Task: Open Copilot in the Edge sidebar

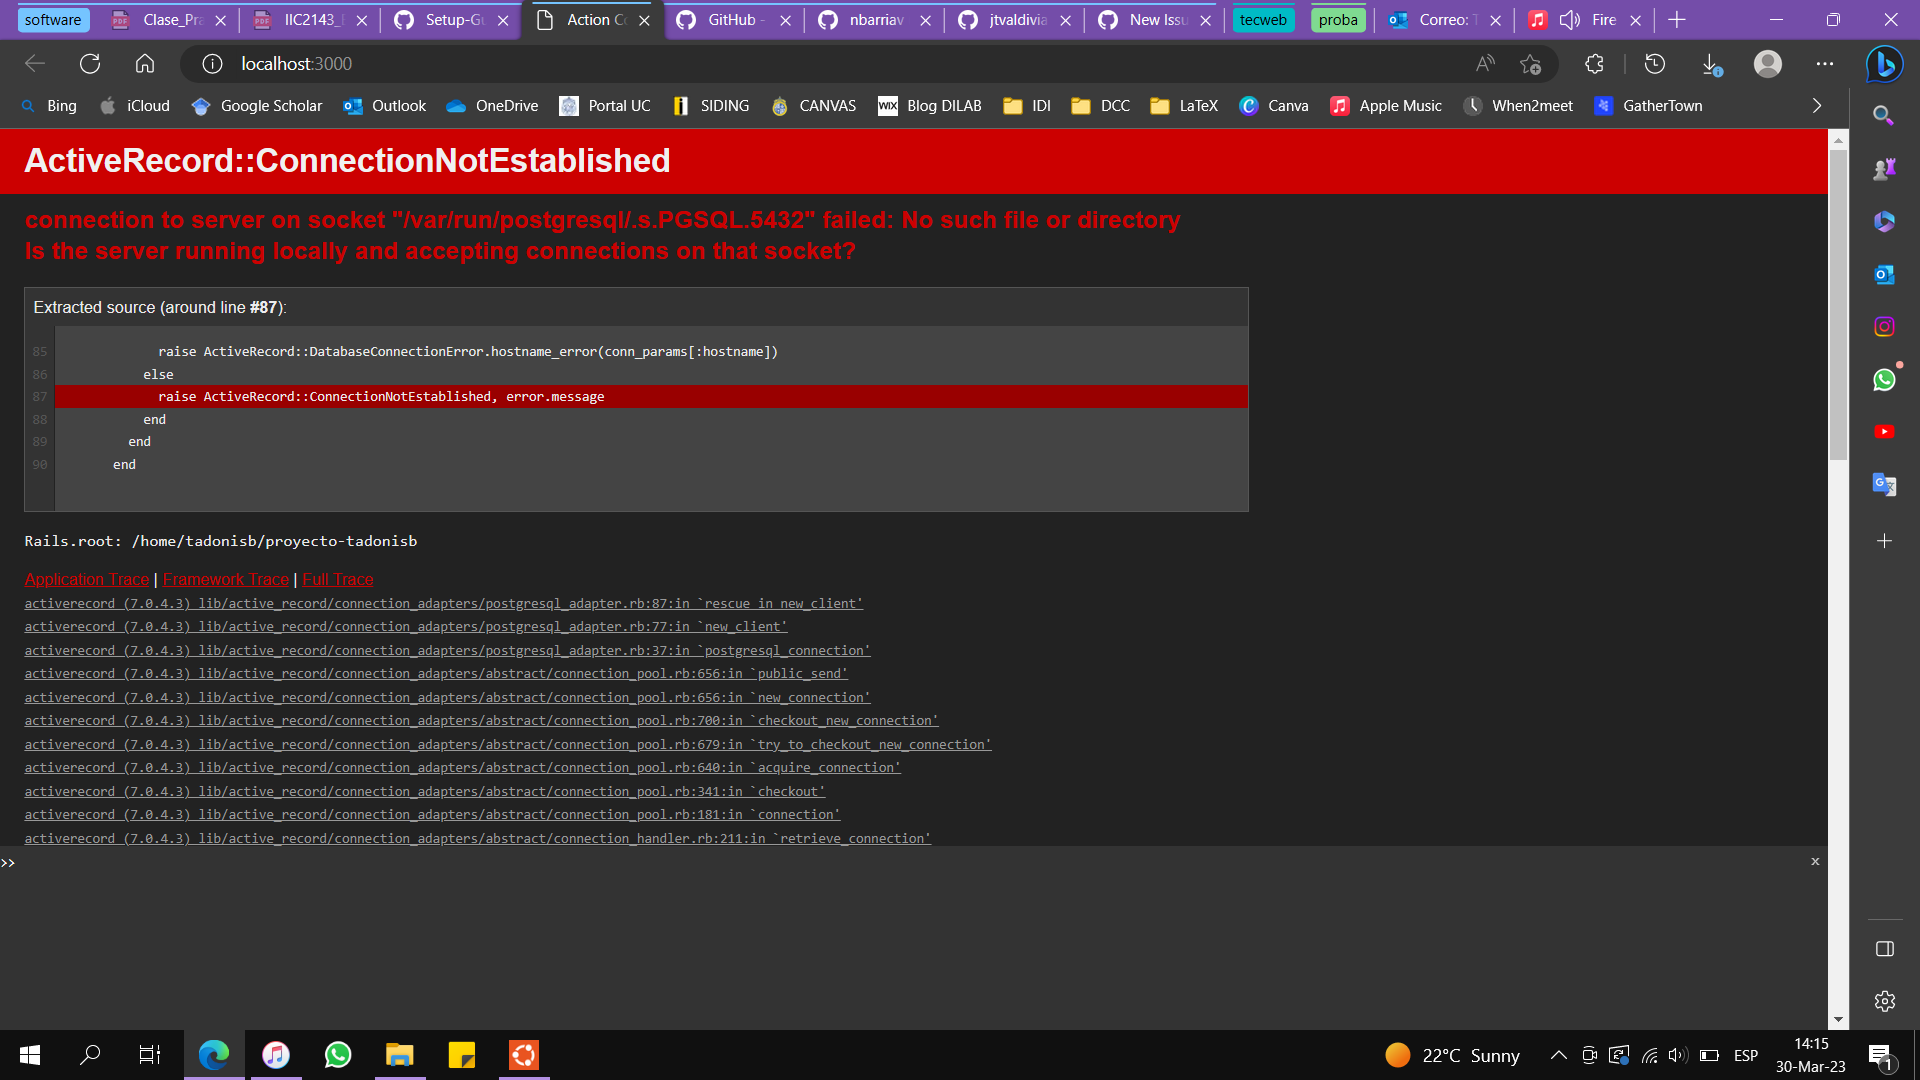Action: coord(1884,63)
